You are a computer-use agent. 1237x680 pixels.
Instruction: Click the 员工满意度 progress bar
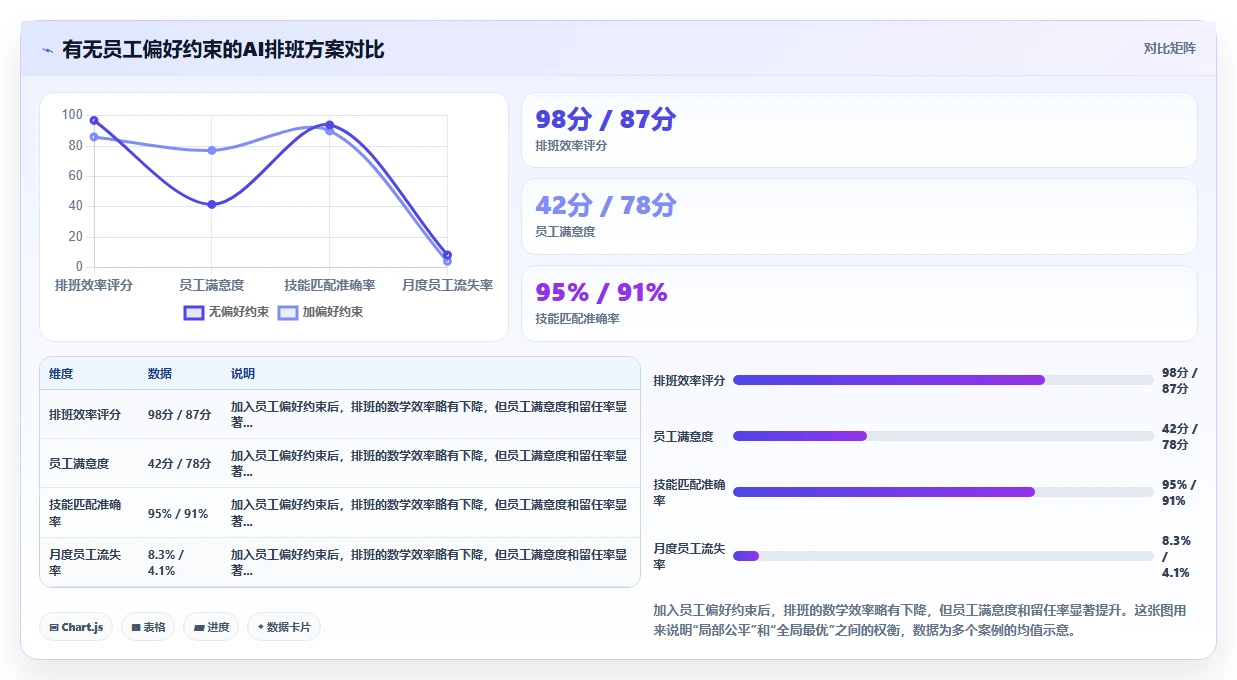[x=943, y=436]
